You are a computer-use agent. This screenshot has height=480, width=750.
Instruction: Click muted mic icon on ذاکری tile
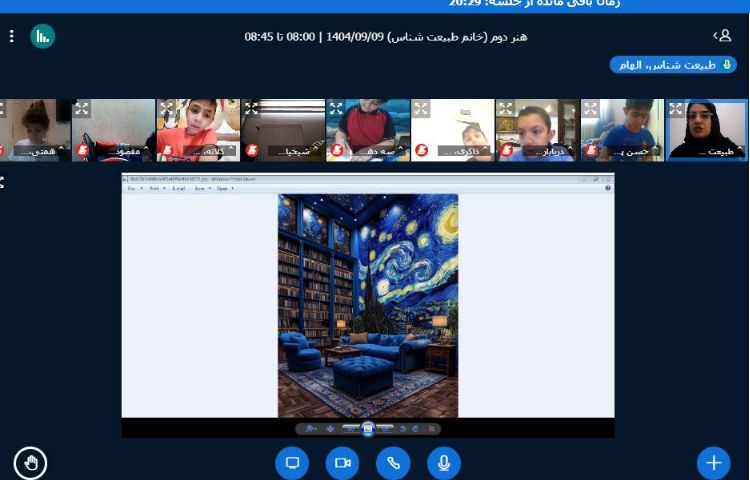tap(421, 150)
